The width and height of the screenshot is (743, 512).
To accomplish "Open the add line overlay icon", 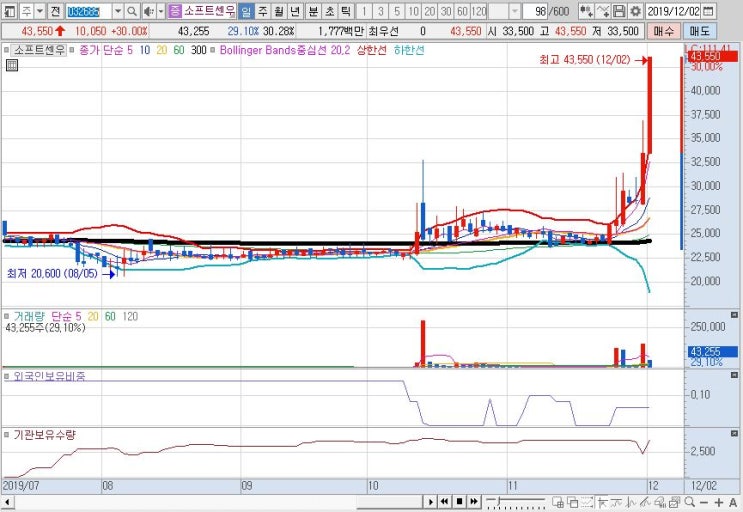I will [x=603, y=11].
